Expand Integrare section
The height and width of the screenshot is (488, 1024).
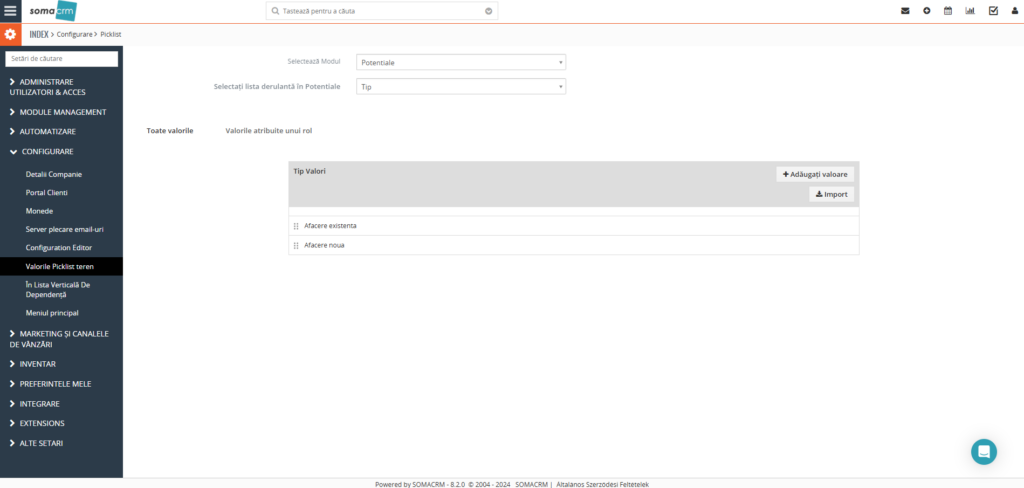pyautogui.click(x=35, y=404)
